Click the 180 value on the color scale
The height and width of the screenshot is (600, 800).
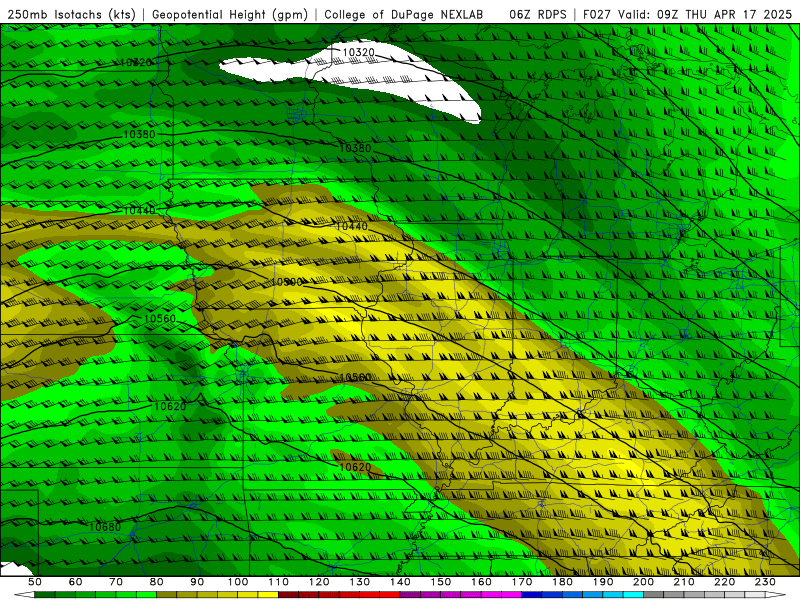pos(562,582)
